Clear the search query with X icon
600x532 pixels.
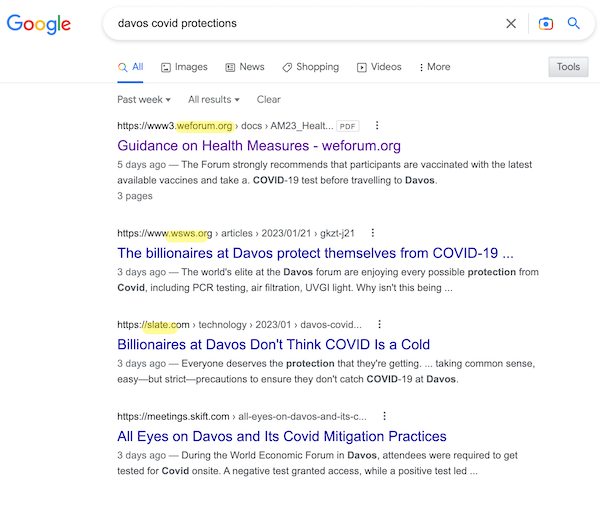(511, 23)
